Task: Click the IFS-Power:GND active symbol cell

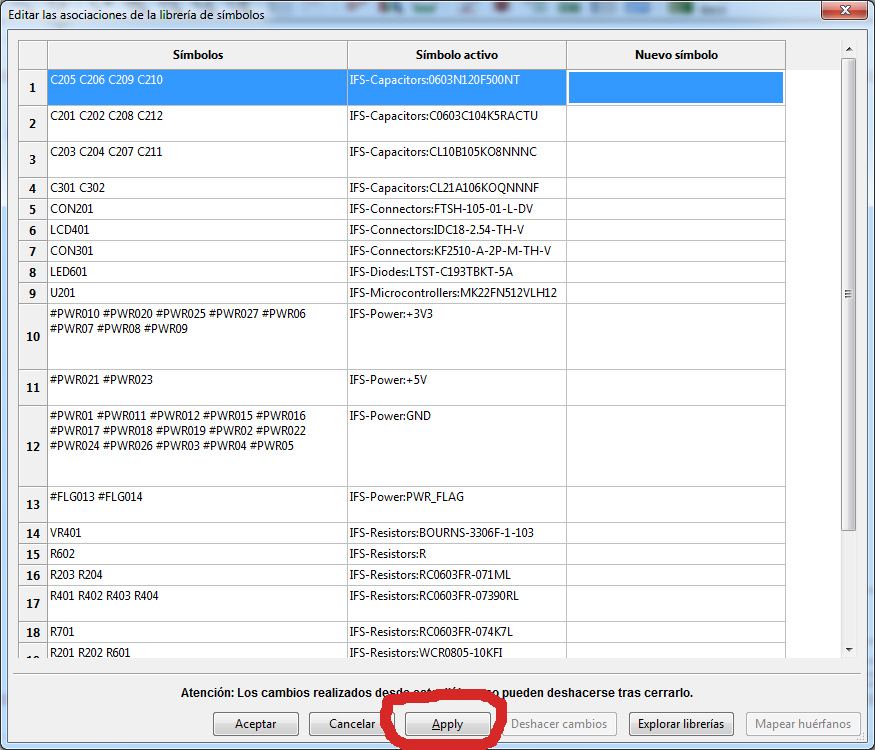Action: pos(456,446)
